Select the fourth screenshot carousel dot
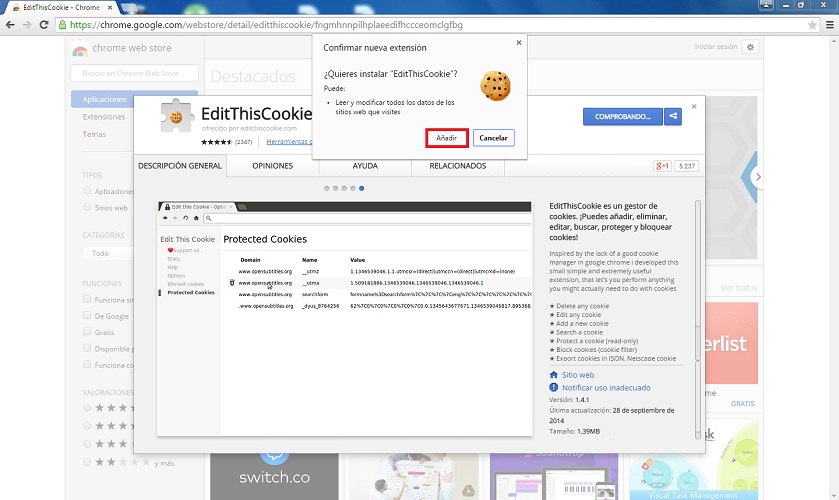Viewport: 839px width, 500px height. (x=353, y=188)
